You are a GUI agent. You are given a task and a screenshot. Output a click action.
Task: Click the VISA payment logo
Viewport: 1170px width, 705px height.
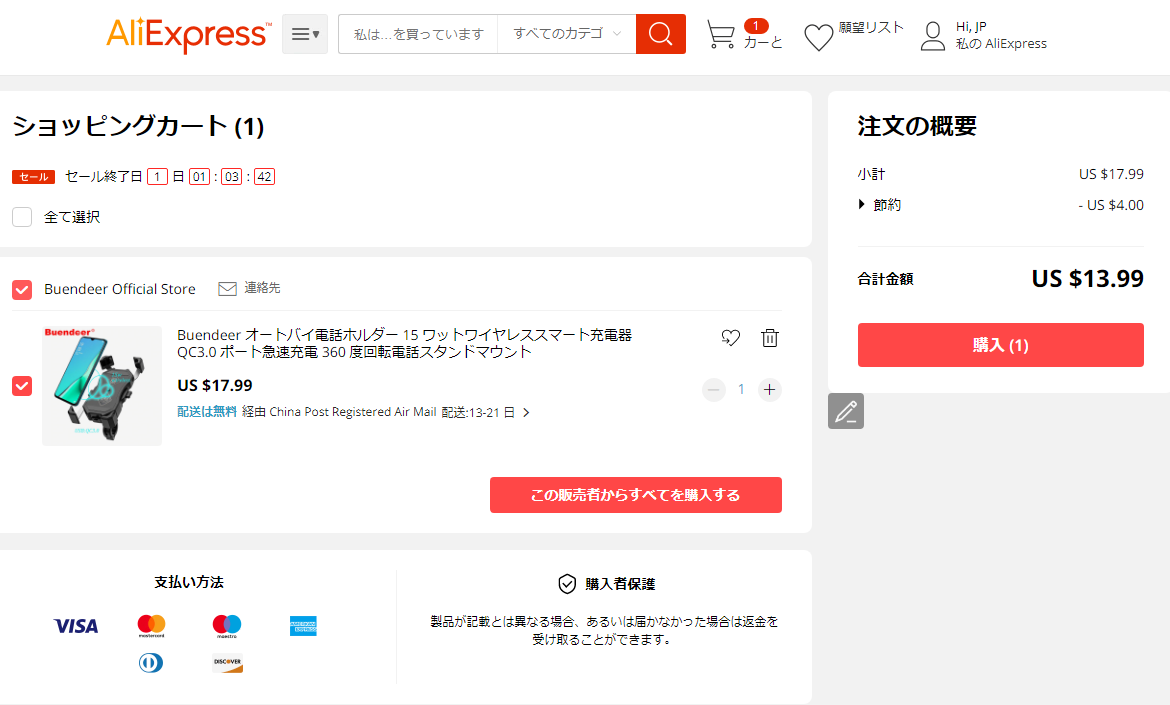point(76,626)
